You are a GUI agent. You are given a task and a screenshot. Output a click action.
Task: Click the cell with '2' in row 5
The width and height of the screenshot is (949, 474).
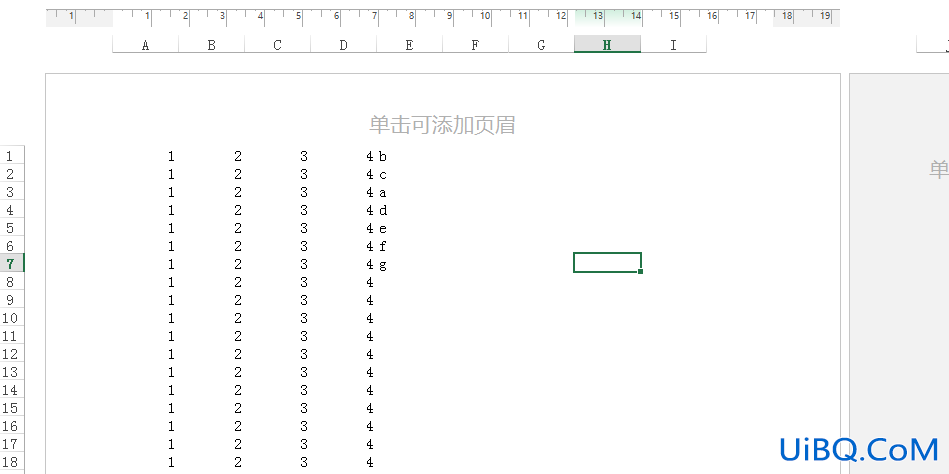(x=211, y=228)
